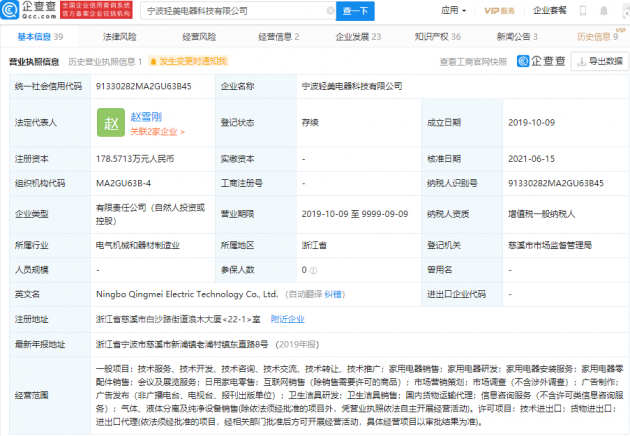Select business term 2019-10-09 至 9999-09-09
The image size is (630, 436).
click(355, 214)
